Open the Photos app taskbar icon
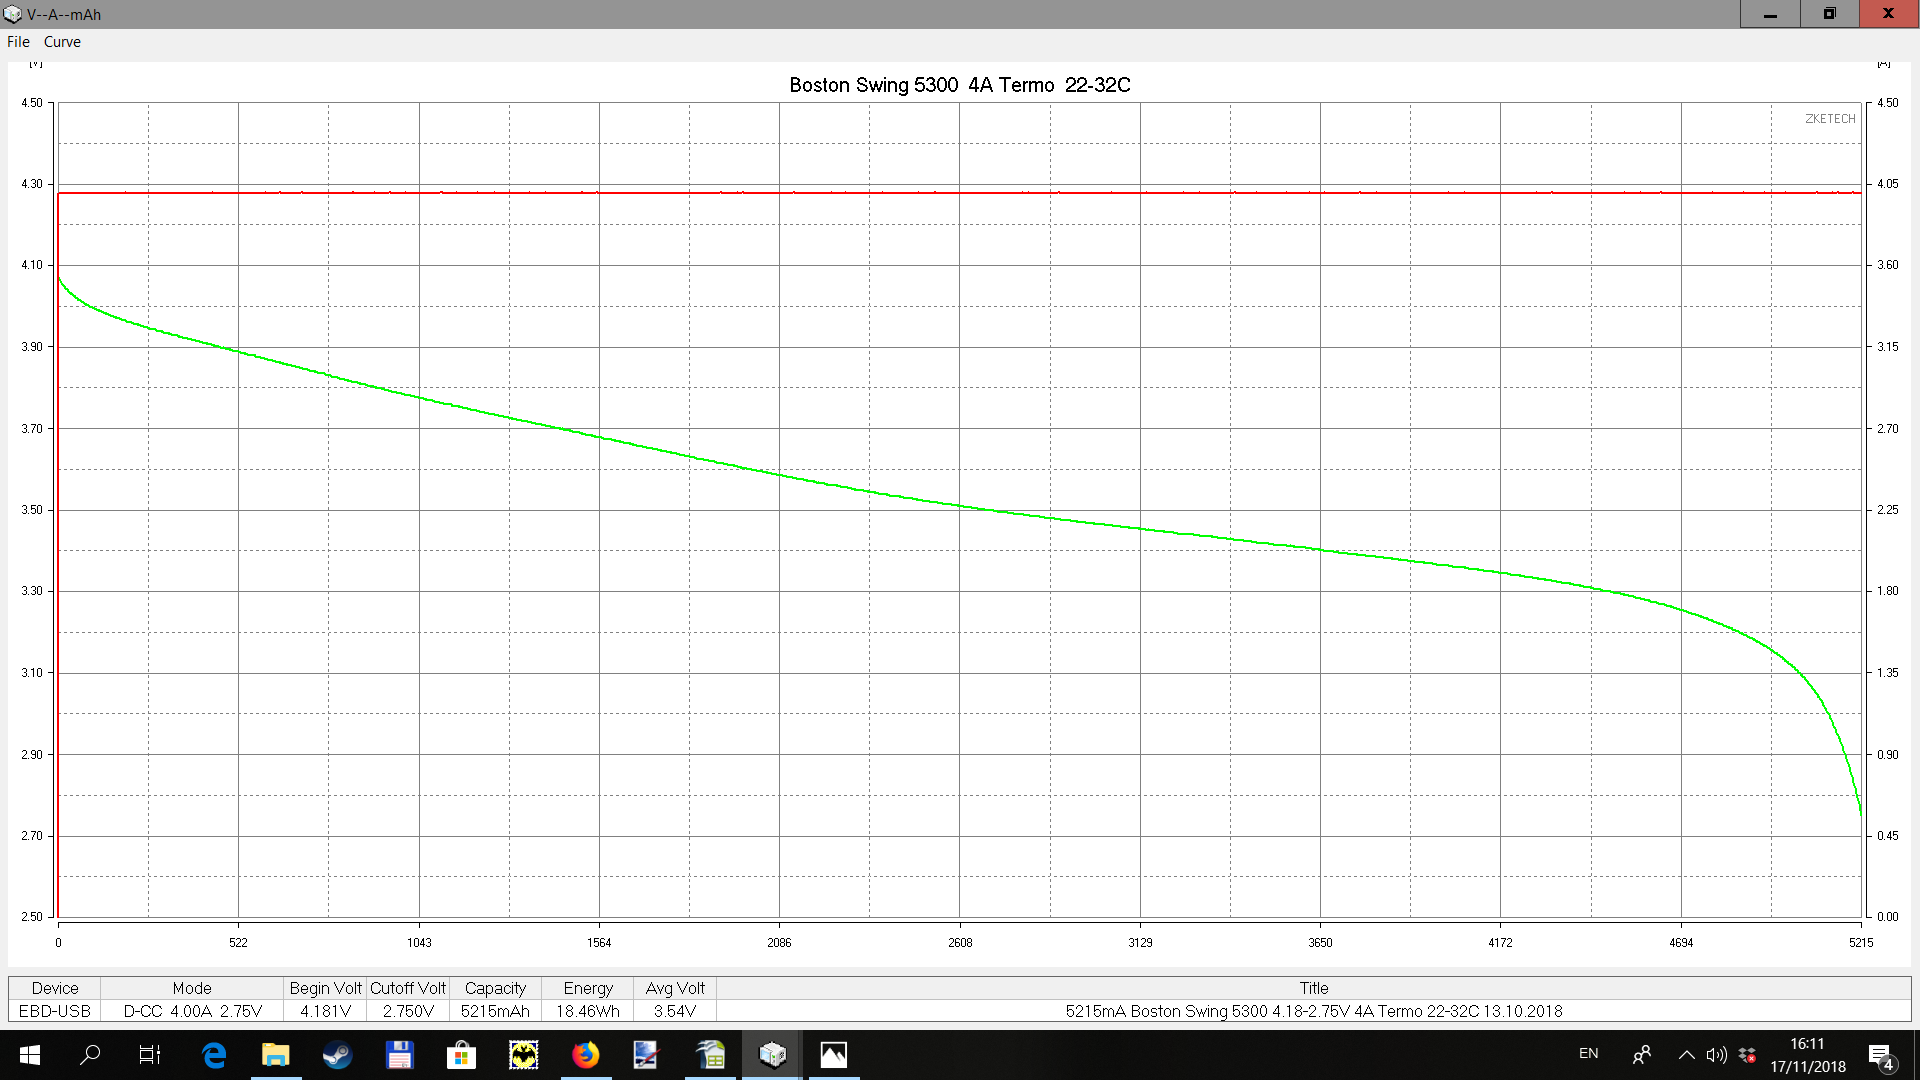 click(833, 1055)
